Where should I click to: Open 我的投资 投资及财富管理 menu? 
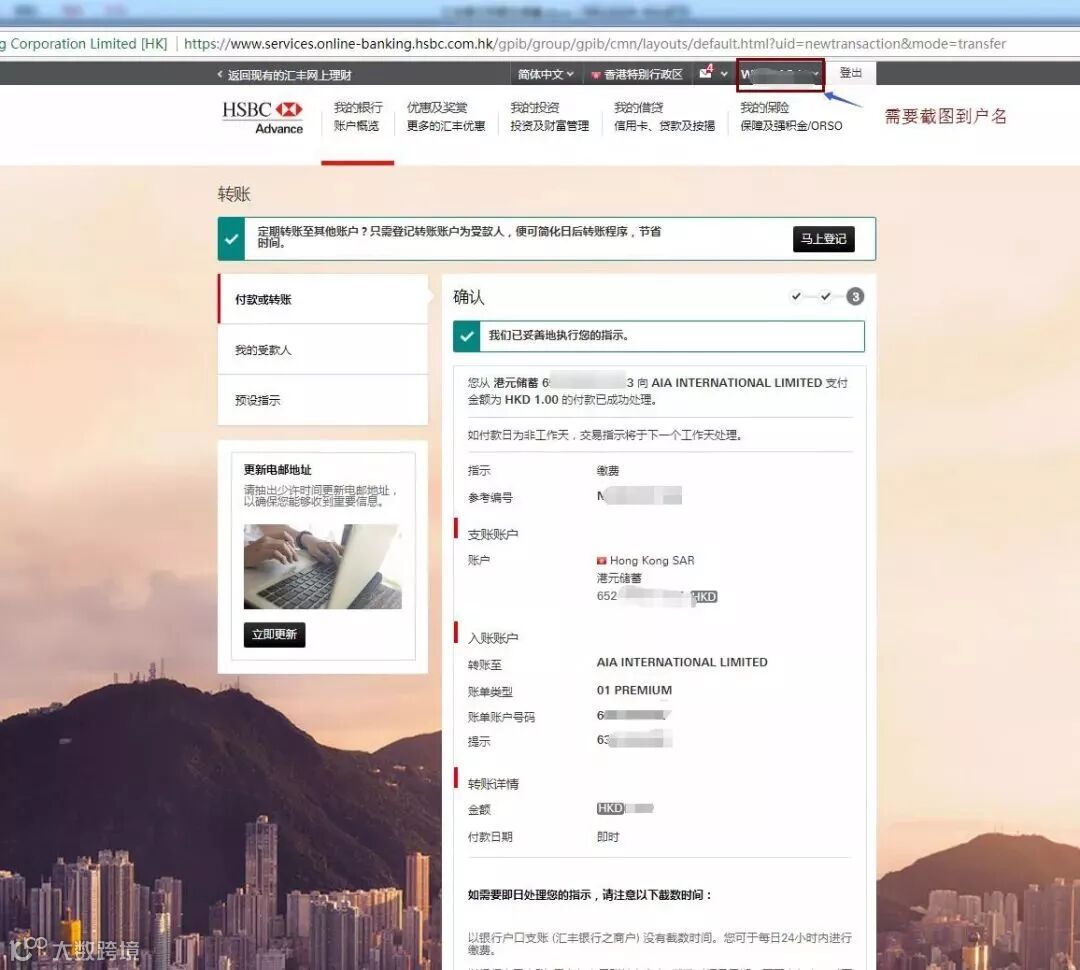pos(549,116)
